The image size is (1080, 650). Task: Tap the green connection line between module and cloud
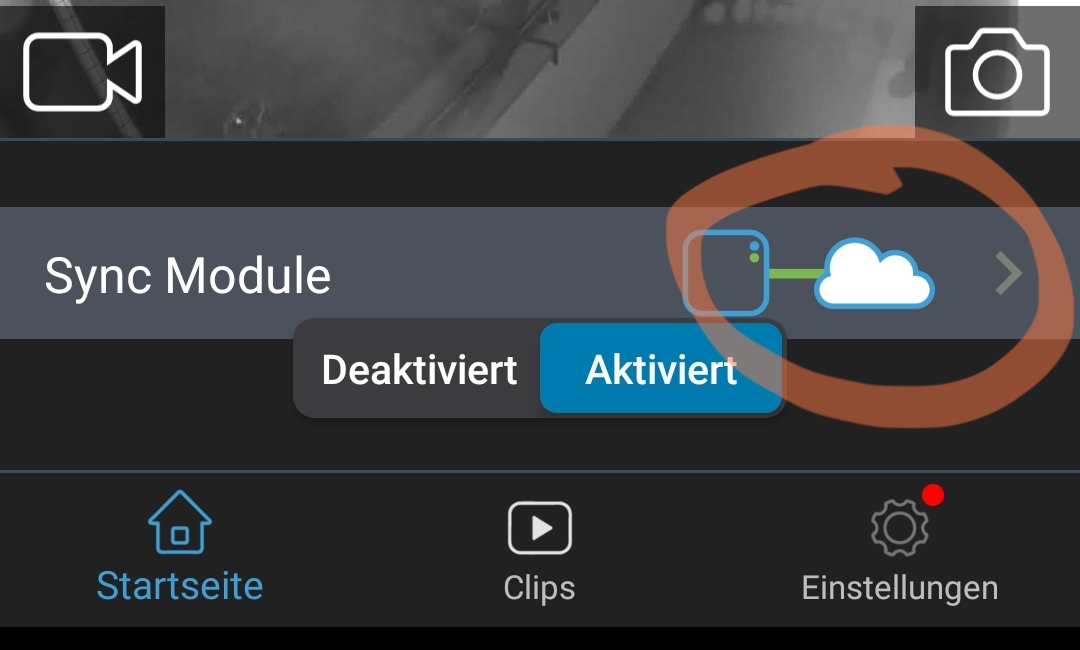[793, 274]
